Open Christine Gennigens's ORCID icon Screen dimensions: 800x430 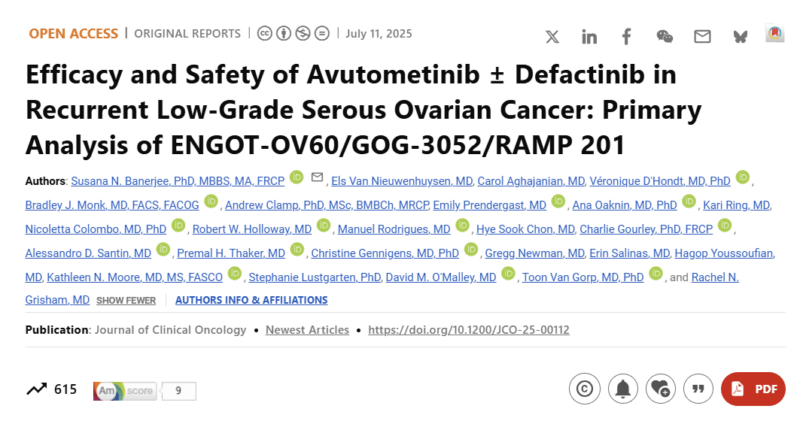click(471, 249)
